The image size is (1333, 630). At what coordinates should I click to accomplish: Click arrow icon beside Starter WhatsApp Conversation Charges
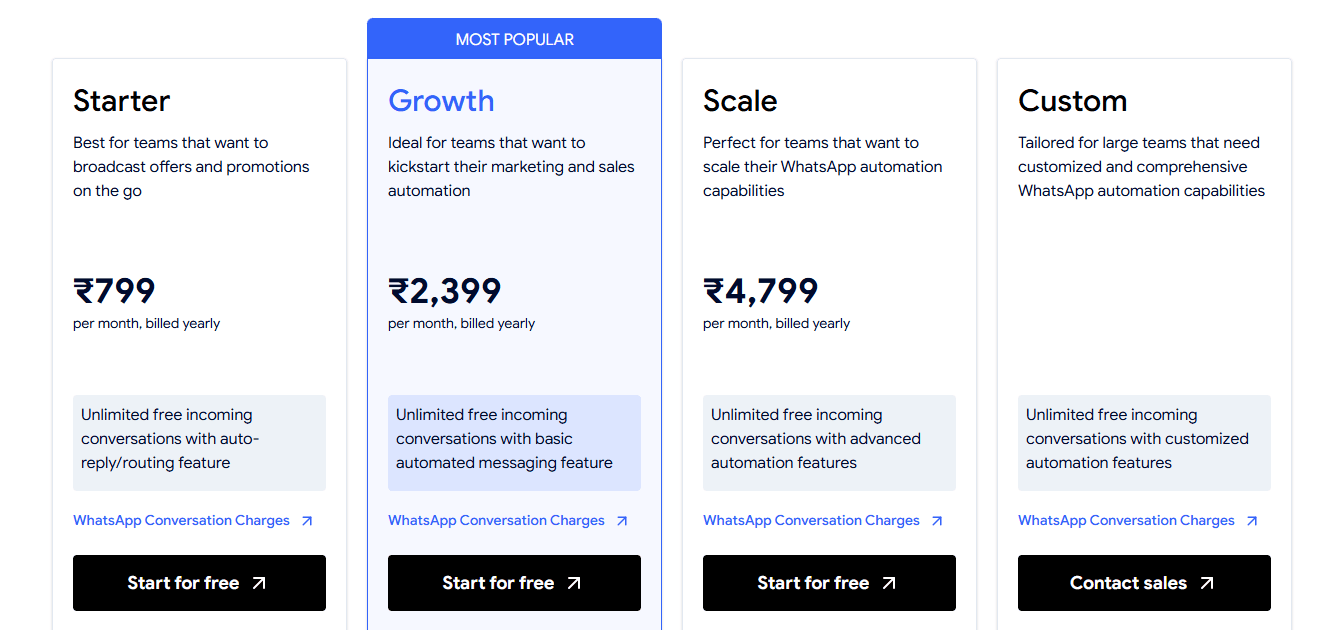[307, 521]
